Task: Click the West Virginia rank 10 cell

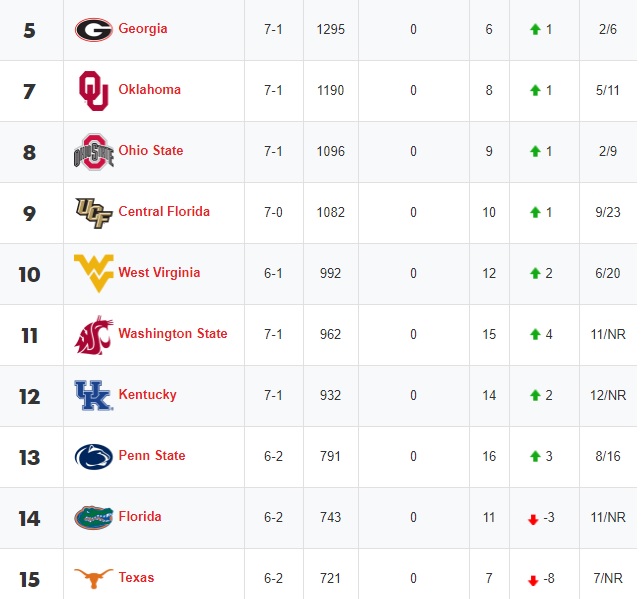Action: pyautogui.click(x=31, y=274)
